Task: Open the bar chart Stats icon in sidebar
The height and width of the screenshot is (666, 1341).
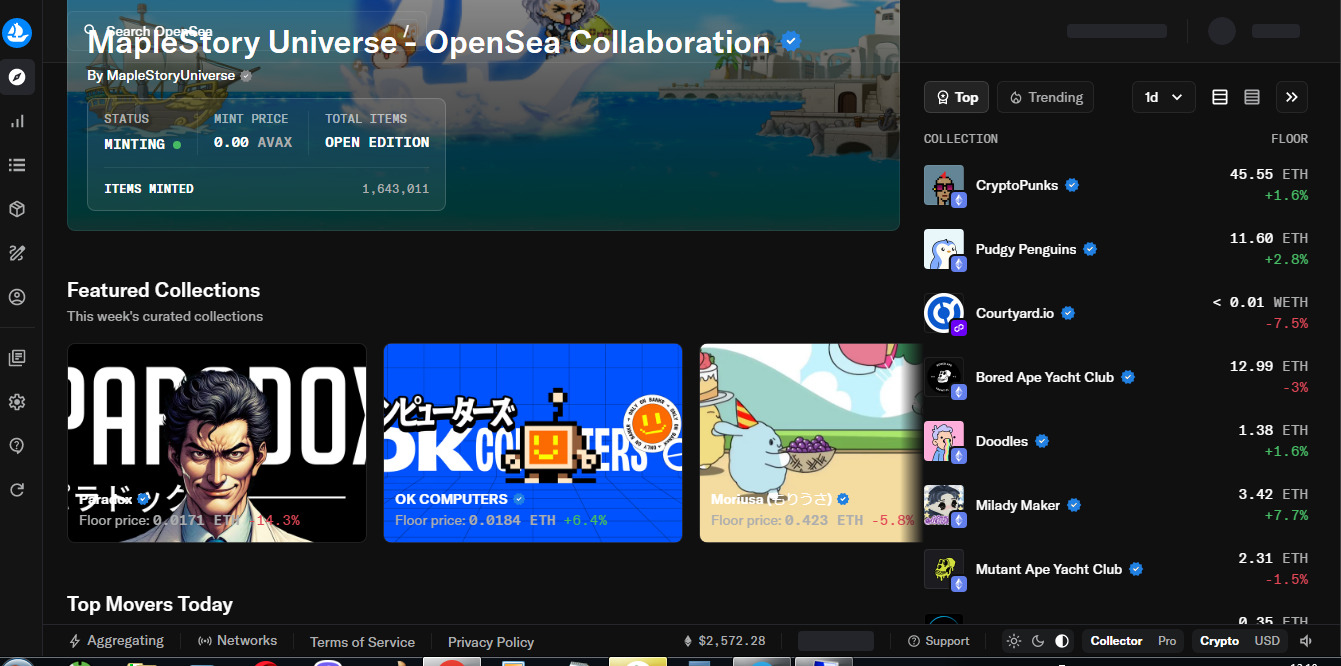Action: pos(17,121)
